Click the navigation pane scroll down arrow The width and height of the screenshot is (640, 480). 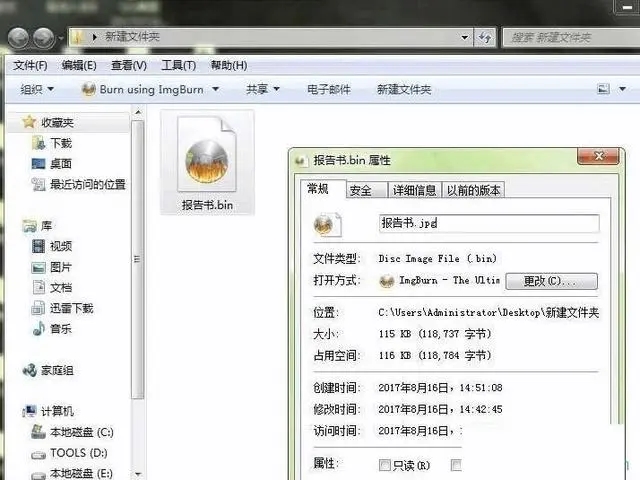[138, 474]
